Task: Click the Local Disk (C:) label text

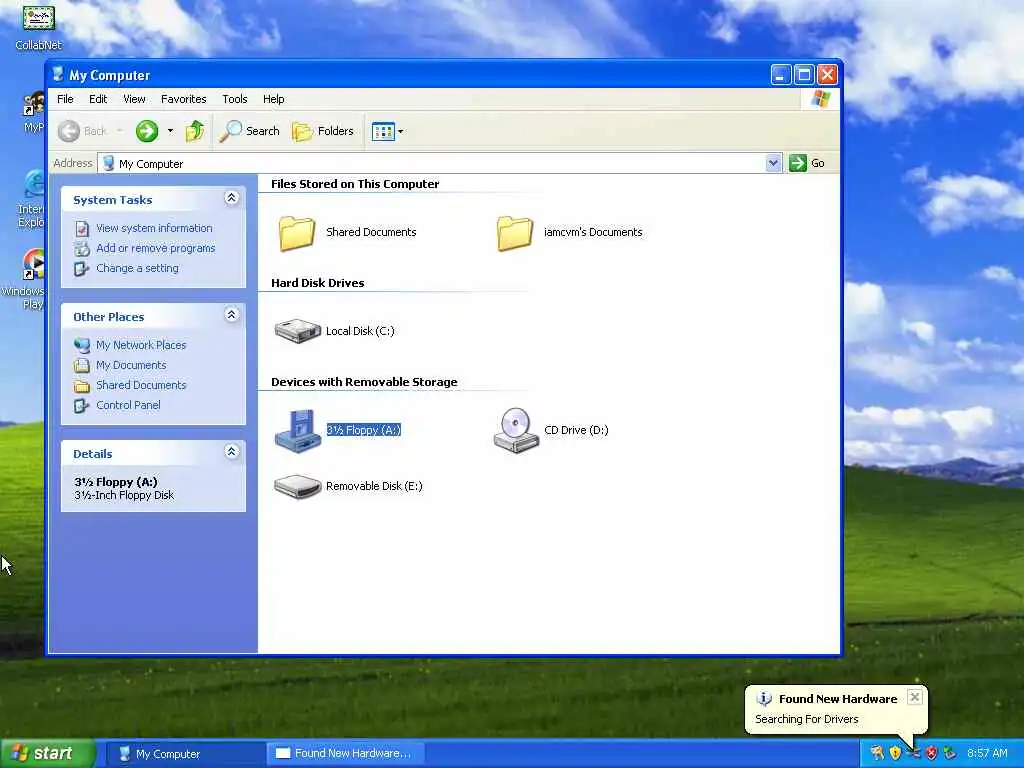Action: pyautogui.click(x=360, y=331)
